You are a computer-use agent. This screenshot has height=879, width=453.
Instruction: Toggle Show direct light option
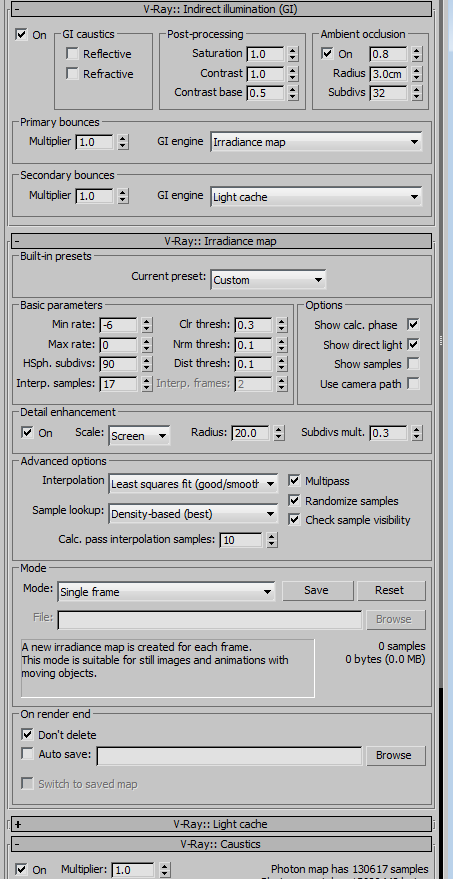(x=414, y=344)
